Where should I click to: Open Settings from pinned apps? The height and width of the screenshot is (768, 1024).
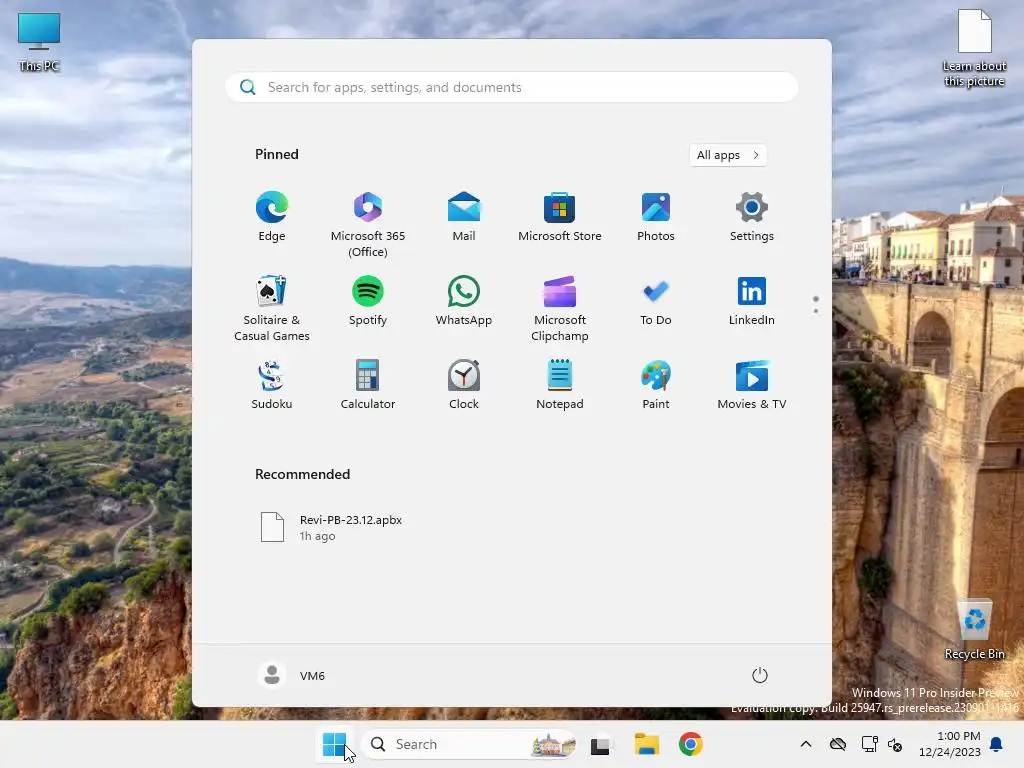tap(752, 217)
